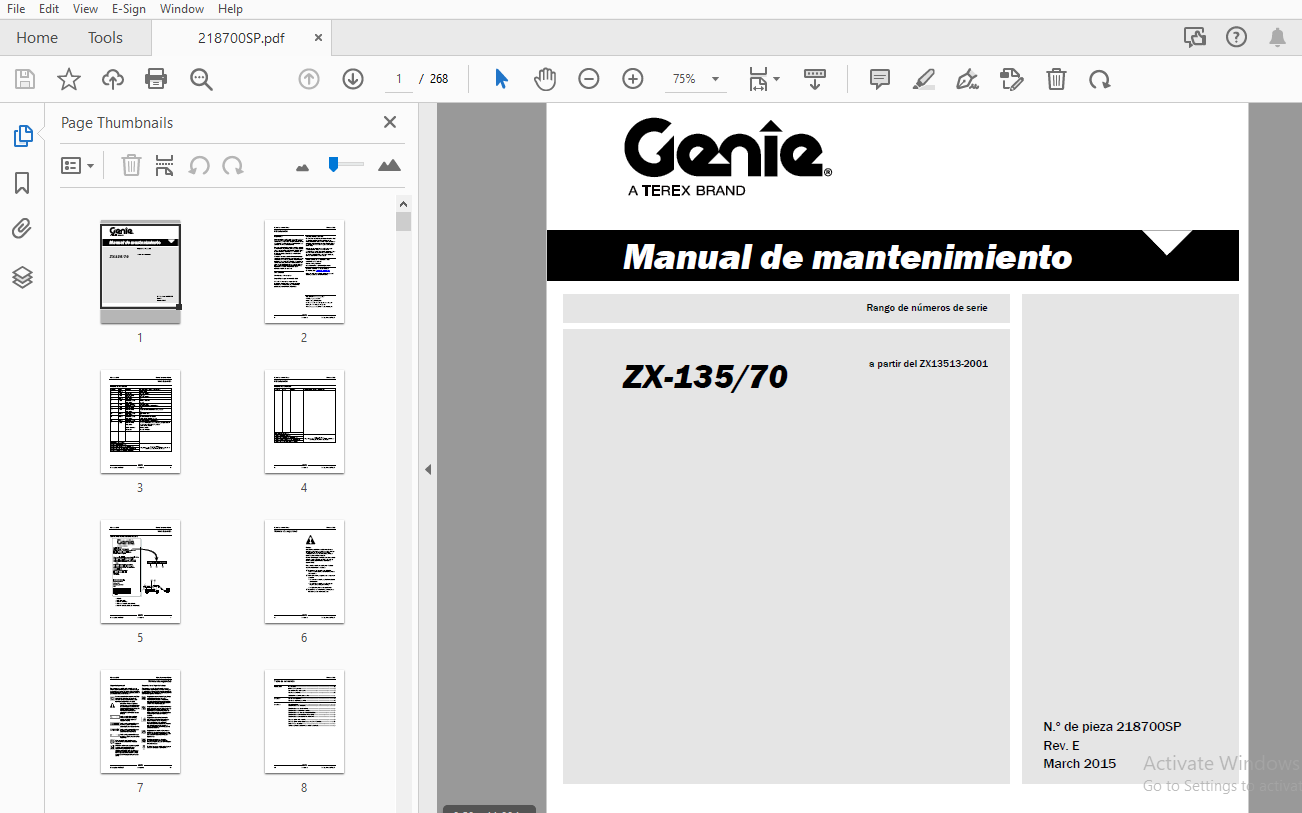Rotate thumbnails counterclockwise
Screen dimensions: 1302x813
coord(199,165)
